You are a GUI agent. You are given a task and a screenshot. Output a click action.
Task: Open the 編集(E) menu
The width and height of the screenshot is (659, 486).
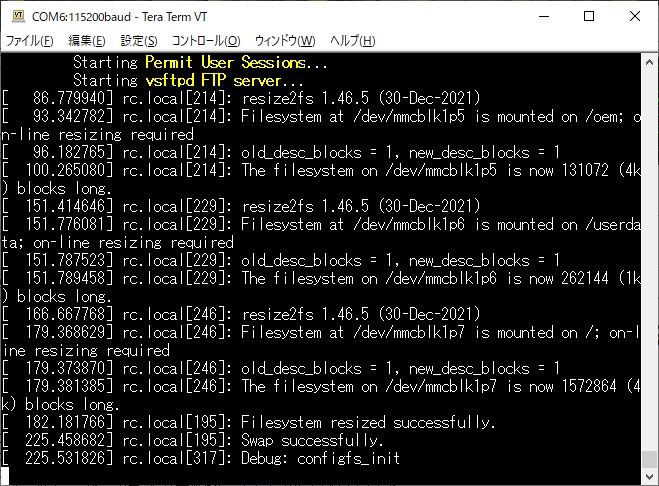pos(87,41)
